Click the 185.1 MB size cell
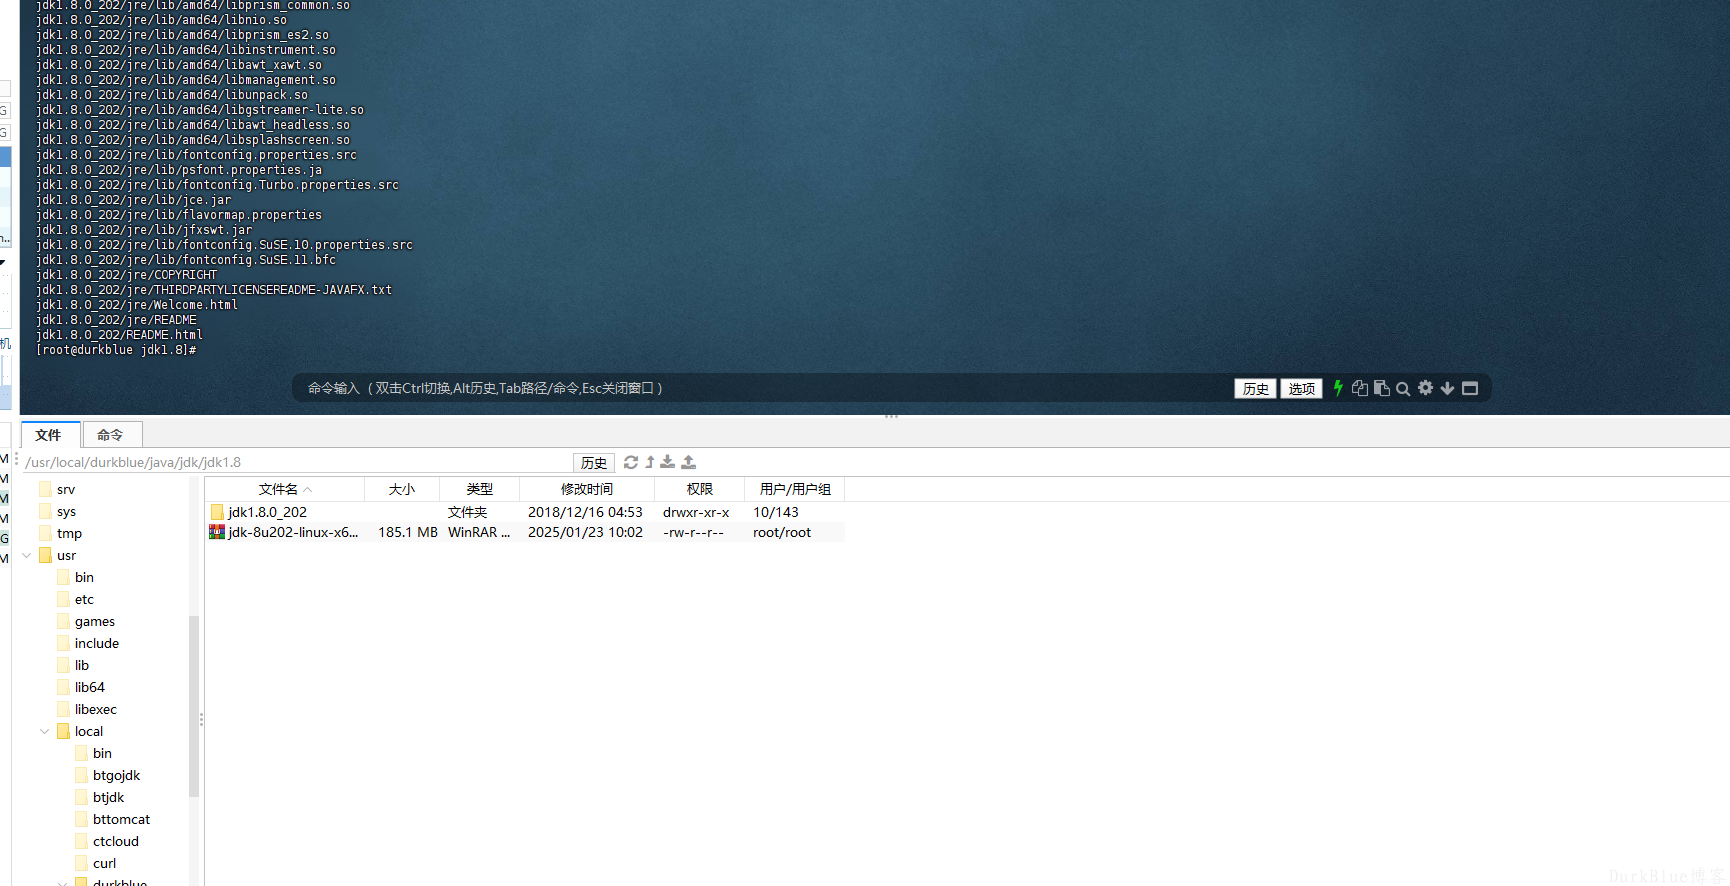1730x886 pixels. (408, 532)
